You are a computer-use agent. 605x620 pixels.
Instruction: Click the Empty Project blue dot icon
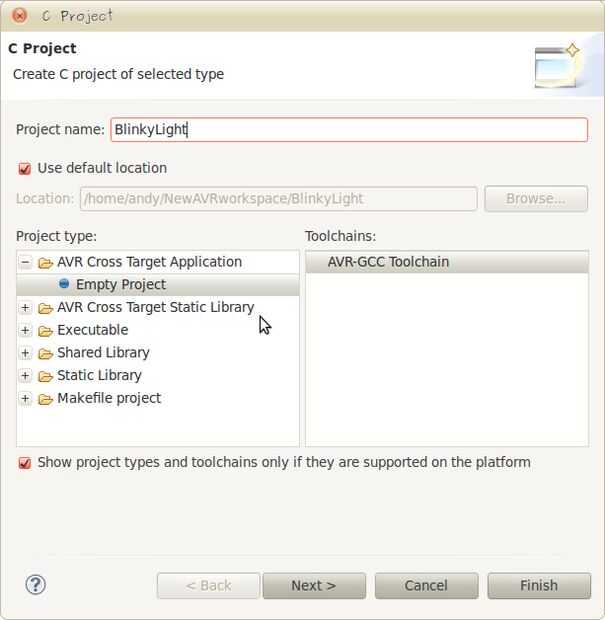(64, 285)
